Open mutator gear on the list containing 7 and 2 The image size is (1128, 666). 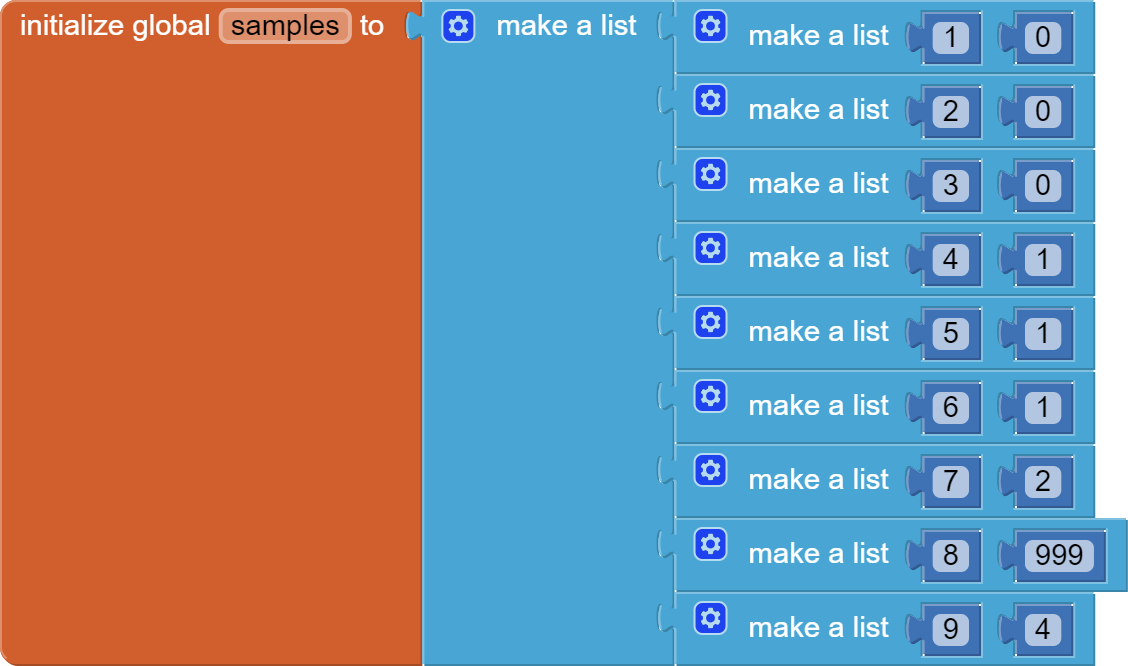(x=710, y=470)
